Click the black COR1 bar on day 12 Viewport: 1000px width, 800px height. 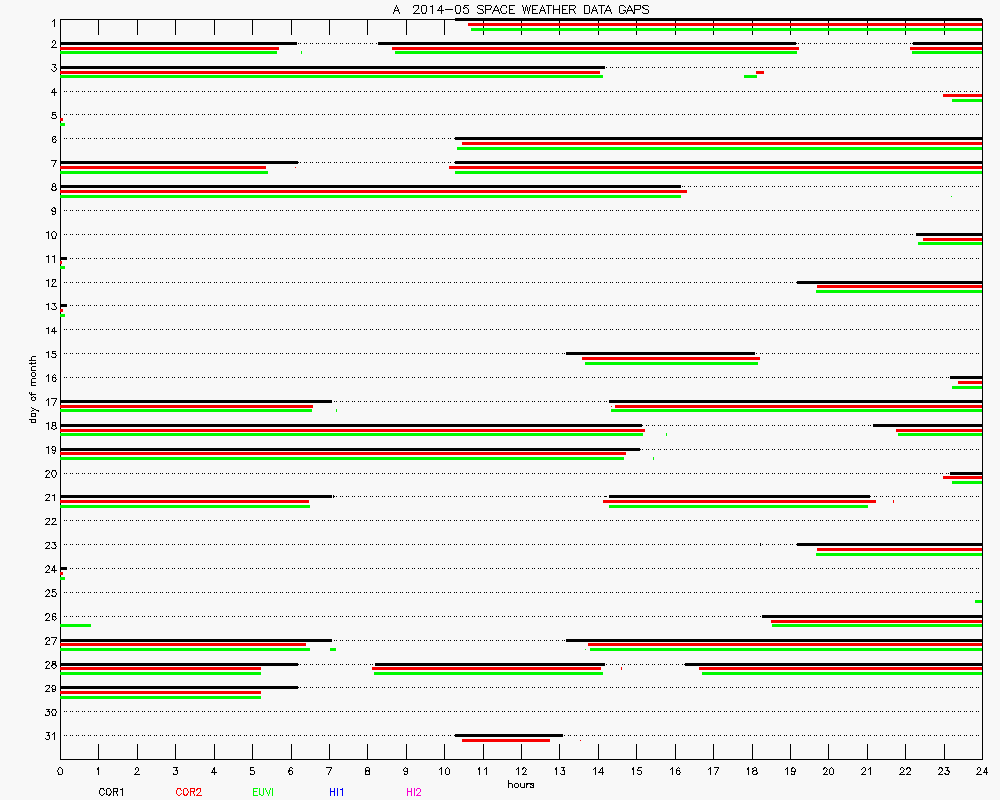pos(889,282)
